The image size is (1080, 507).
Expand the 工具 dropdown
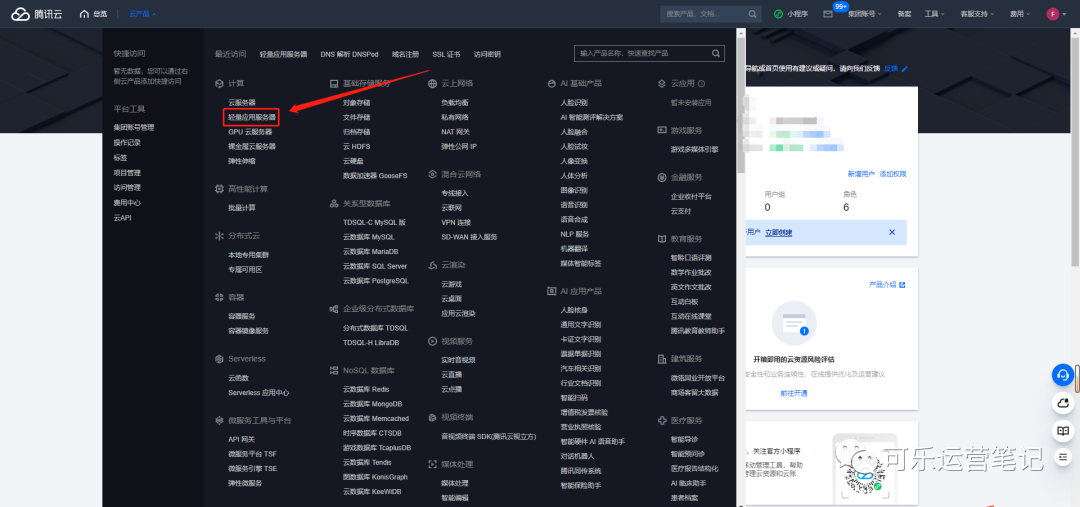tap(933, 14)
